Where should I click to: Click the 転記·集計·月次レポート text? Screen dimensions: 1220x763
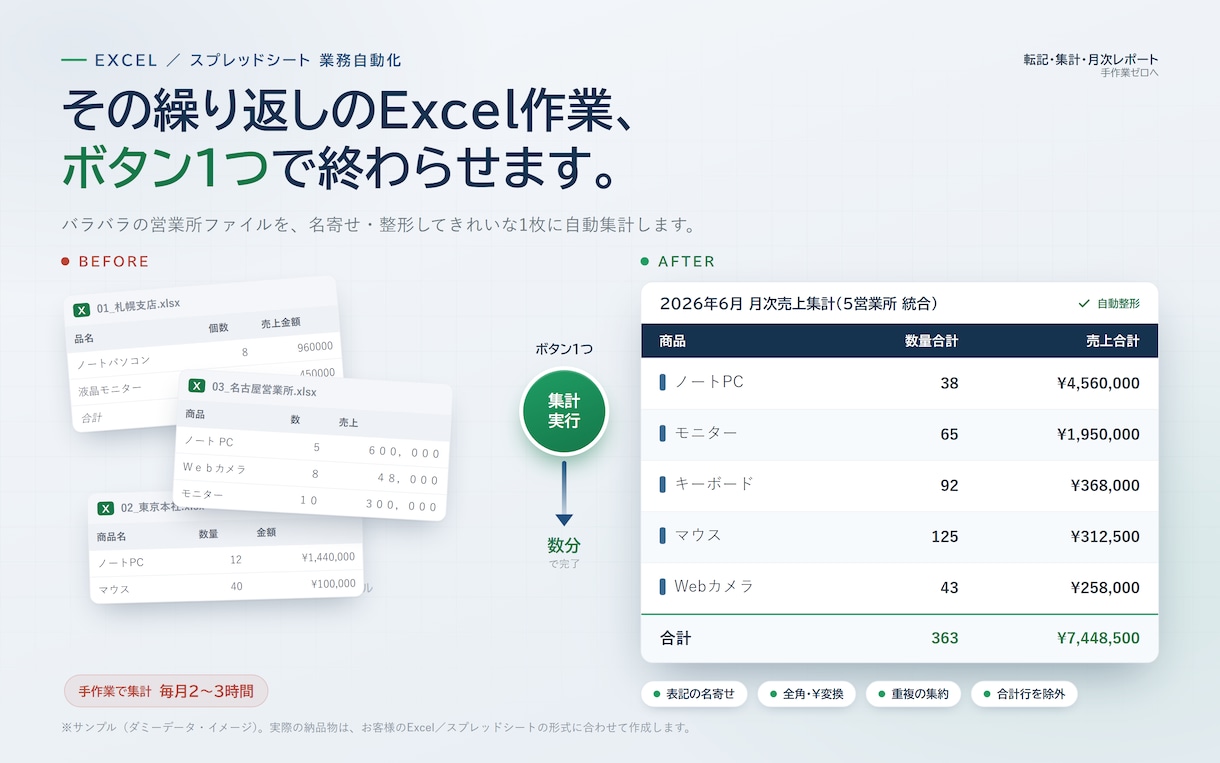[x=1091, y=60]
